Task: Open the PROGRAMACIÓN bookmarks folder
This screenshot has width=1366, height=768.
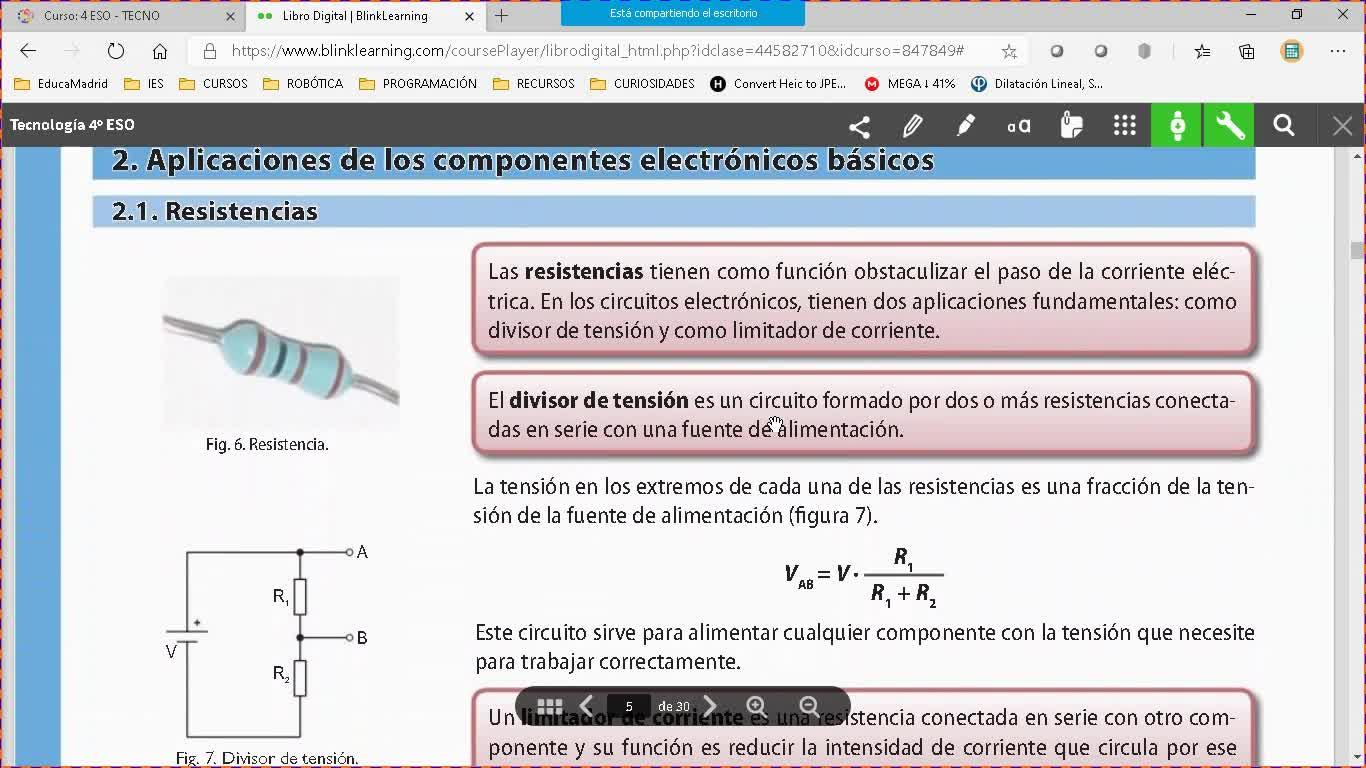Action: pos(418,84)
